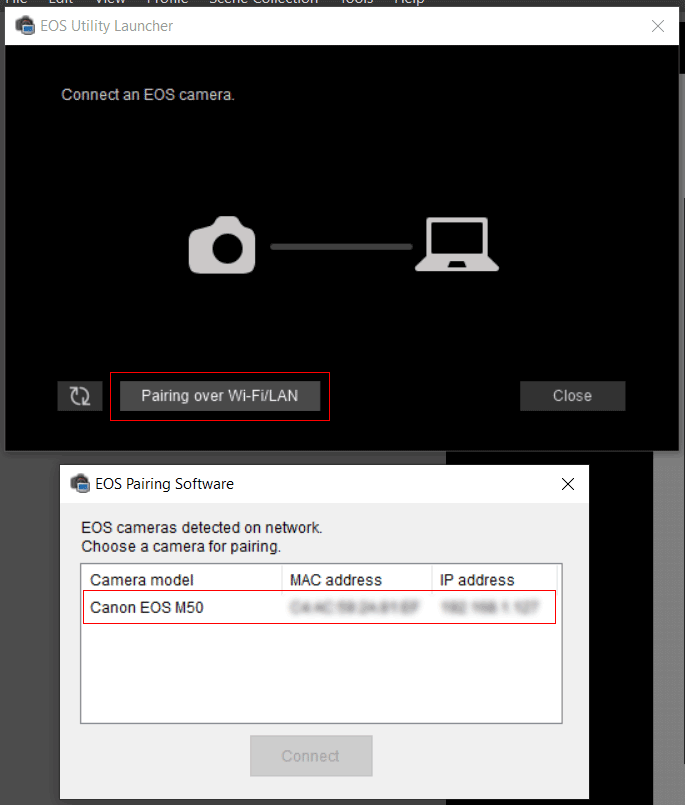Screen dimensions: 685x805
Task: Click the IP address column header
Action: coord(495,580)
